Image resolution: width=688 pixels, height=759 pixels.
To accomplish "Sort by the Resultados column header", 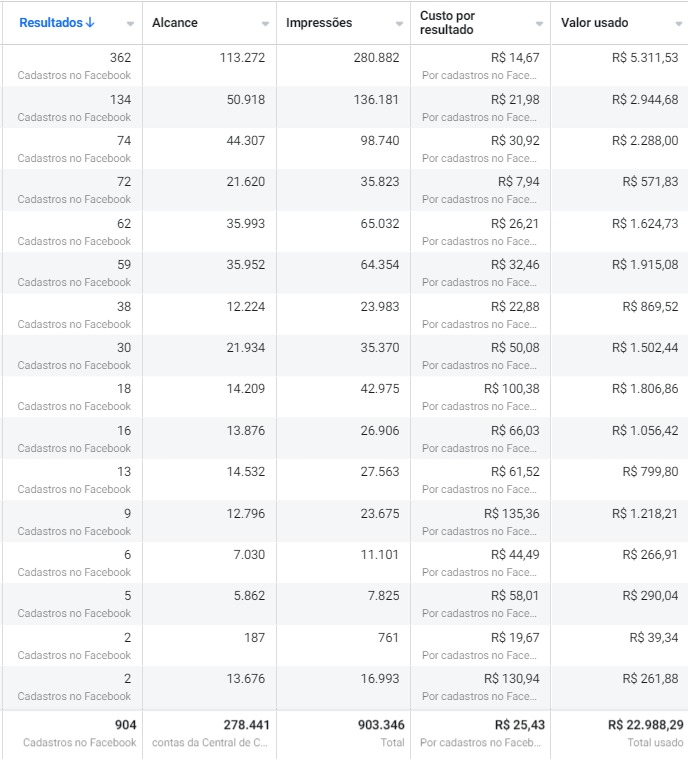I will point(51,23).
